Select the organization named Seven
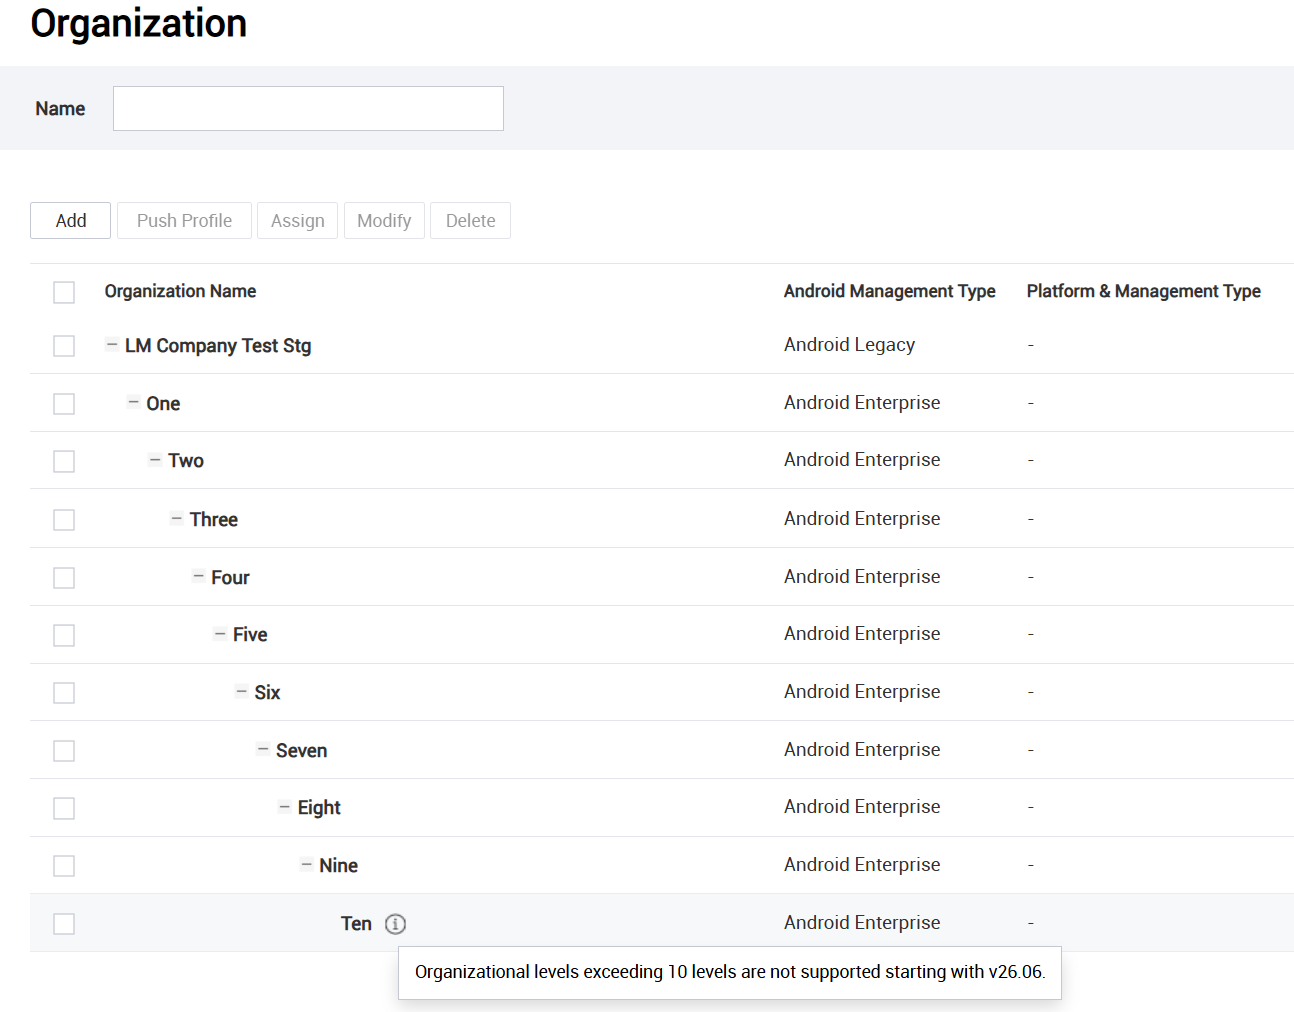 [x=302, y=751]
